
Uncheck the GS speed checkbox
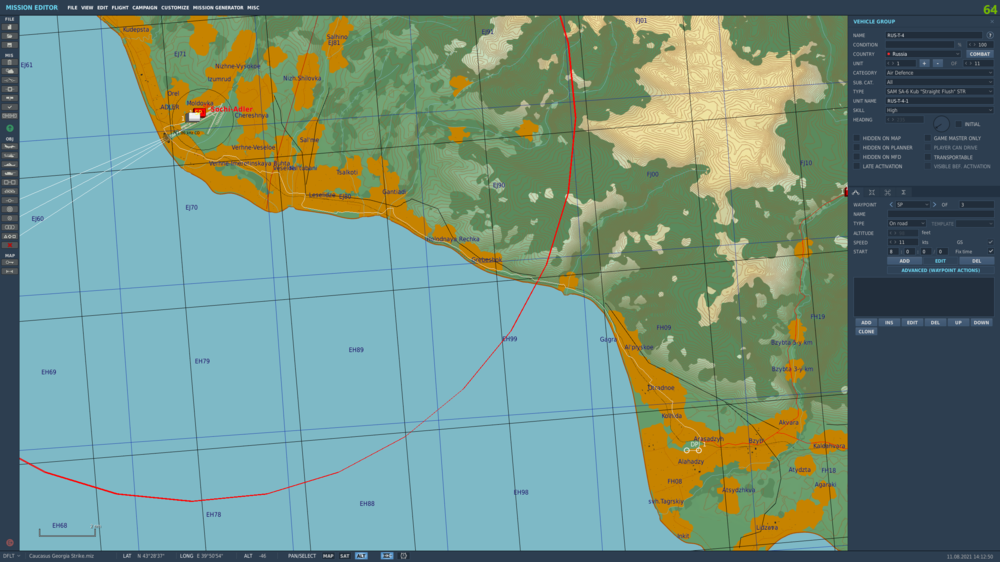[x=990, y=242]
